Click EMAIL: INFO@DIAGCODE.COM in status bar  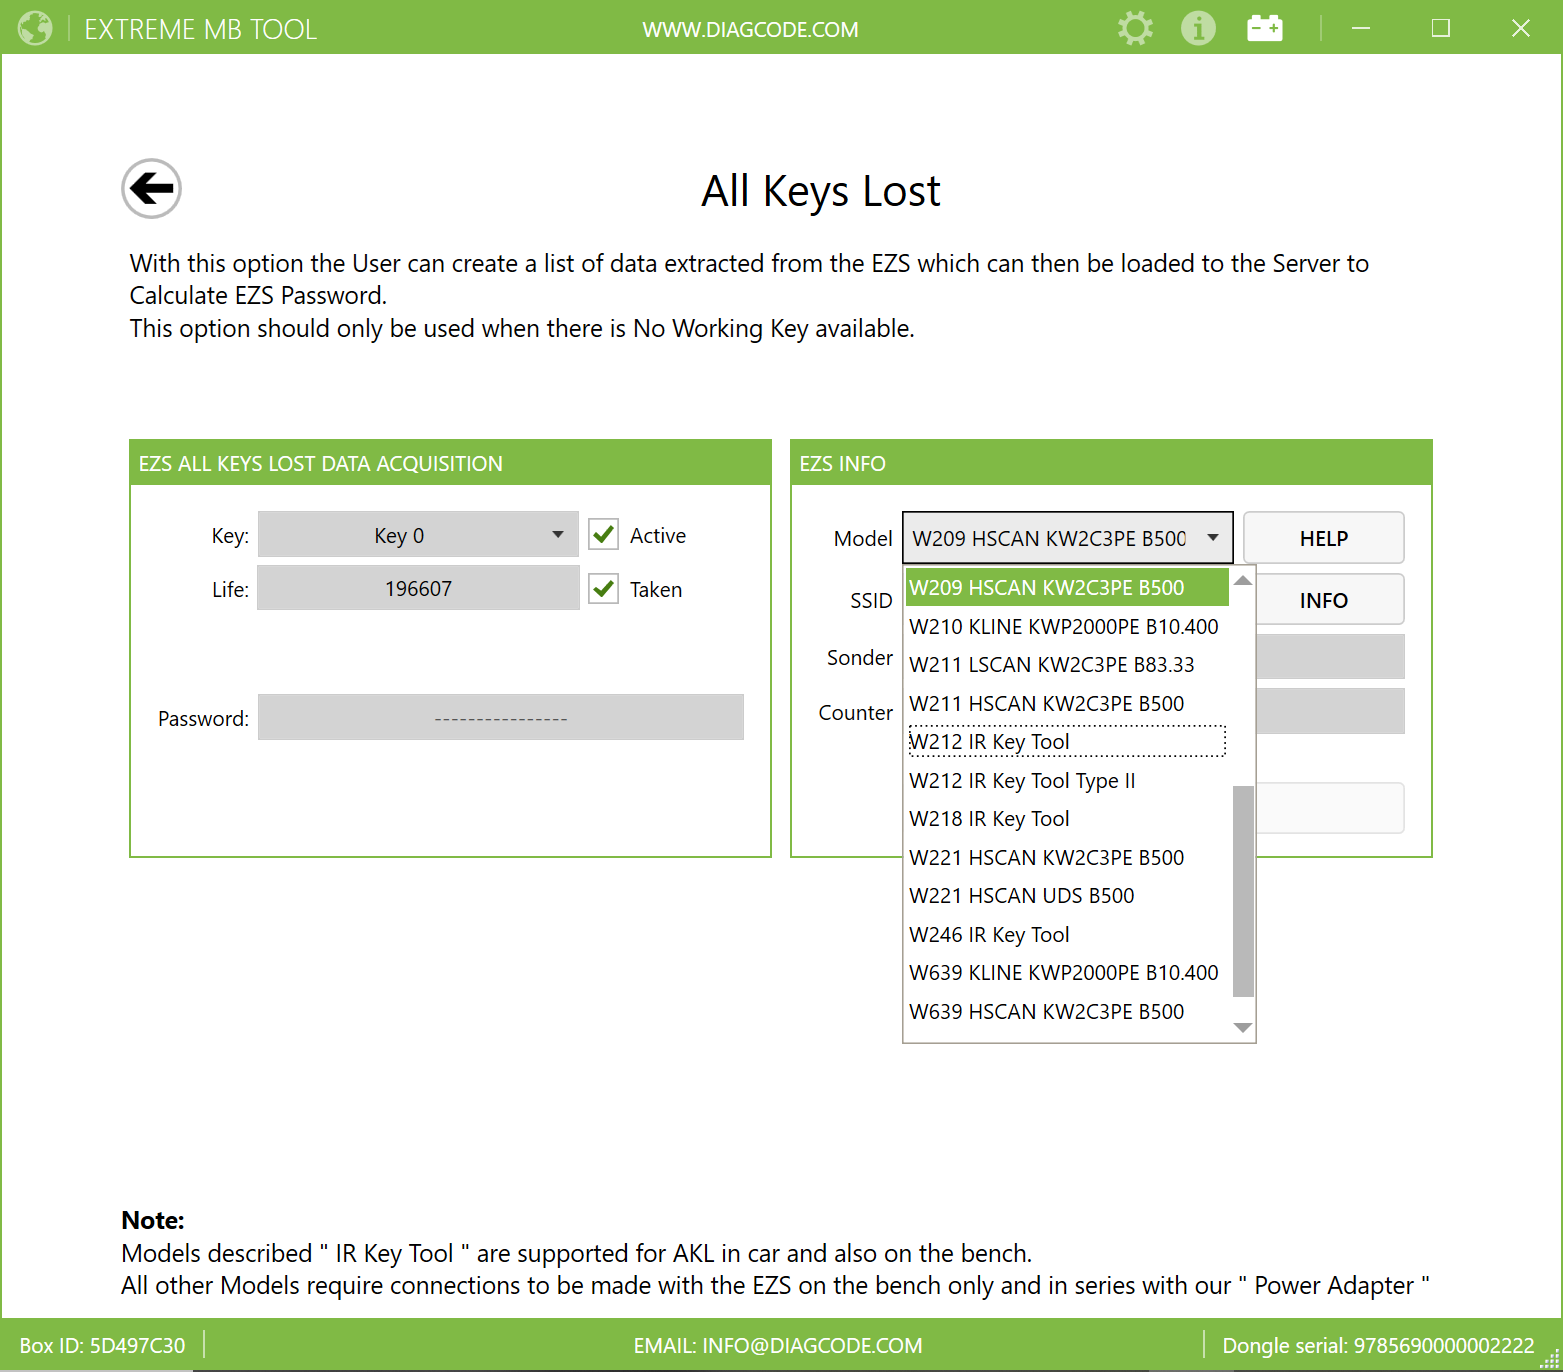(x=778, y=1345)
